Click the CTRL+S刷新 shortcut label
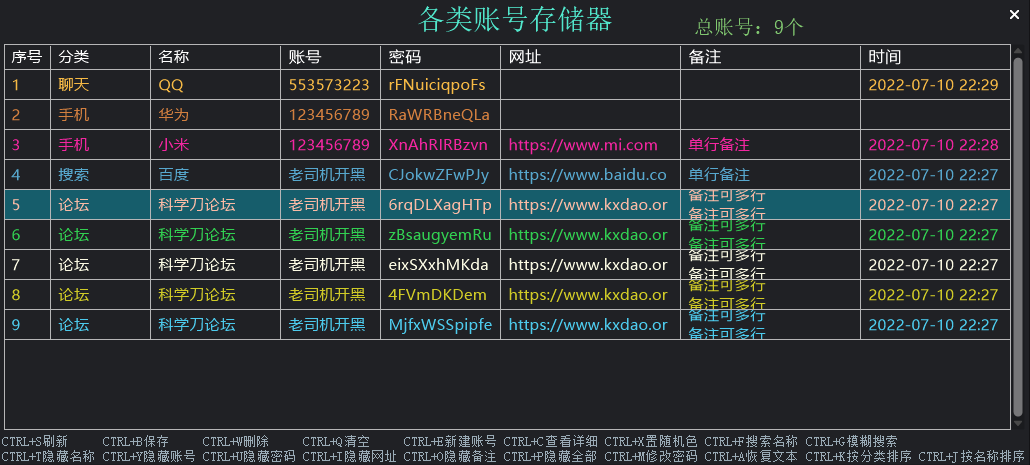The height and width of the screenshot is (465, 1030). (34, 442)
